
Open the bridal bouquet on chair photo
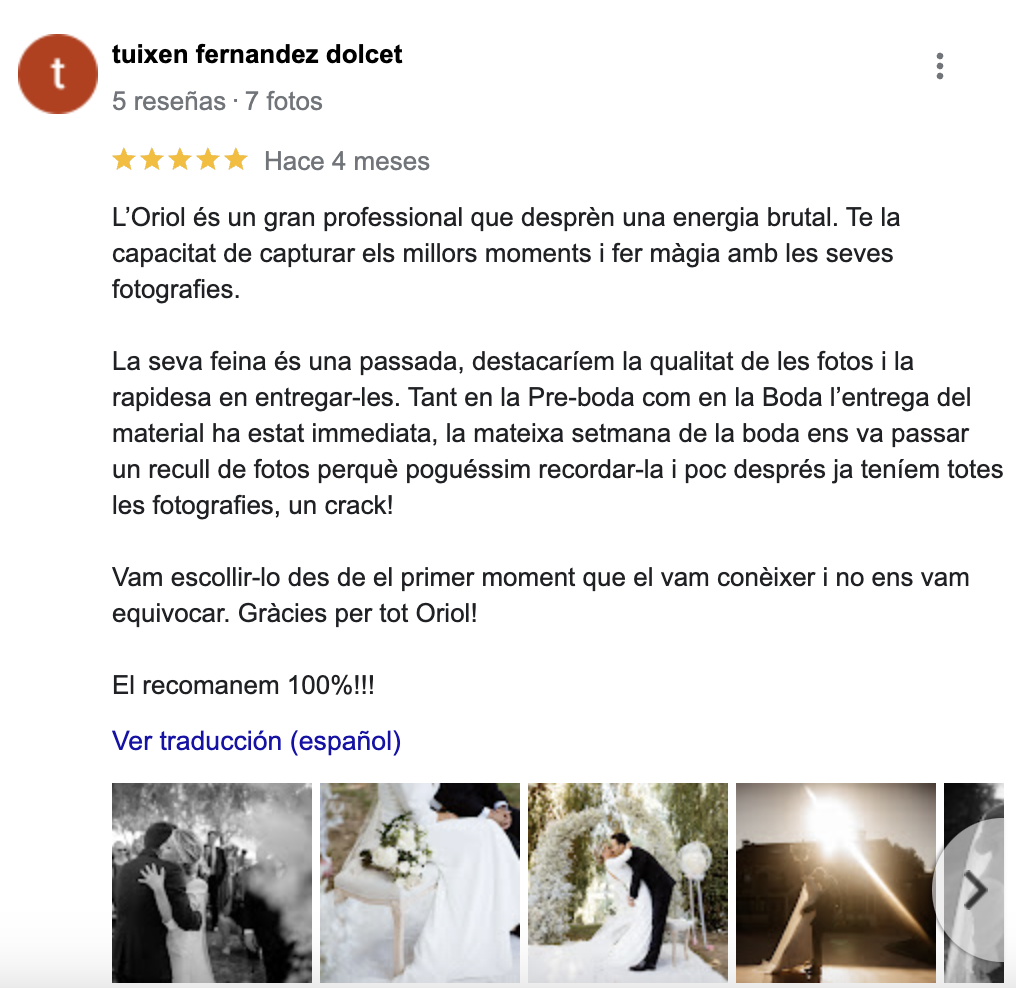[x=420, y=882]
